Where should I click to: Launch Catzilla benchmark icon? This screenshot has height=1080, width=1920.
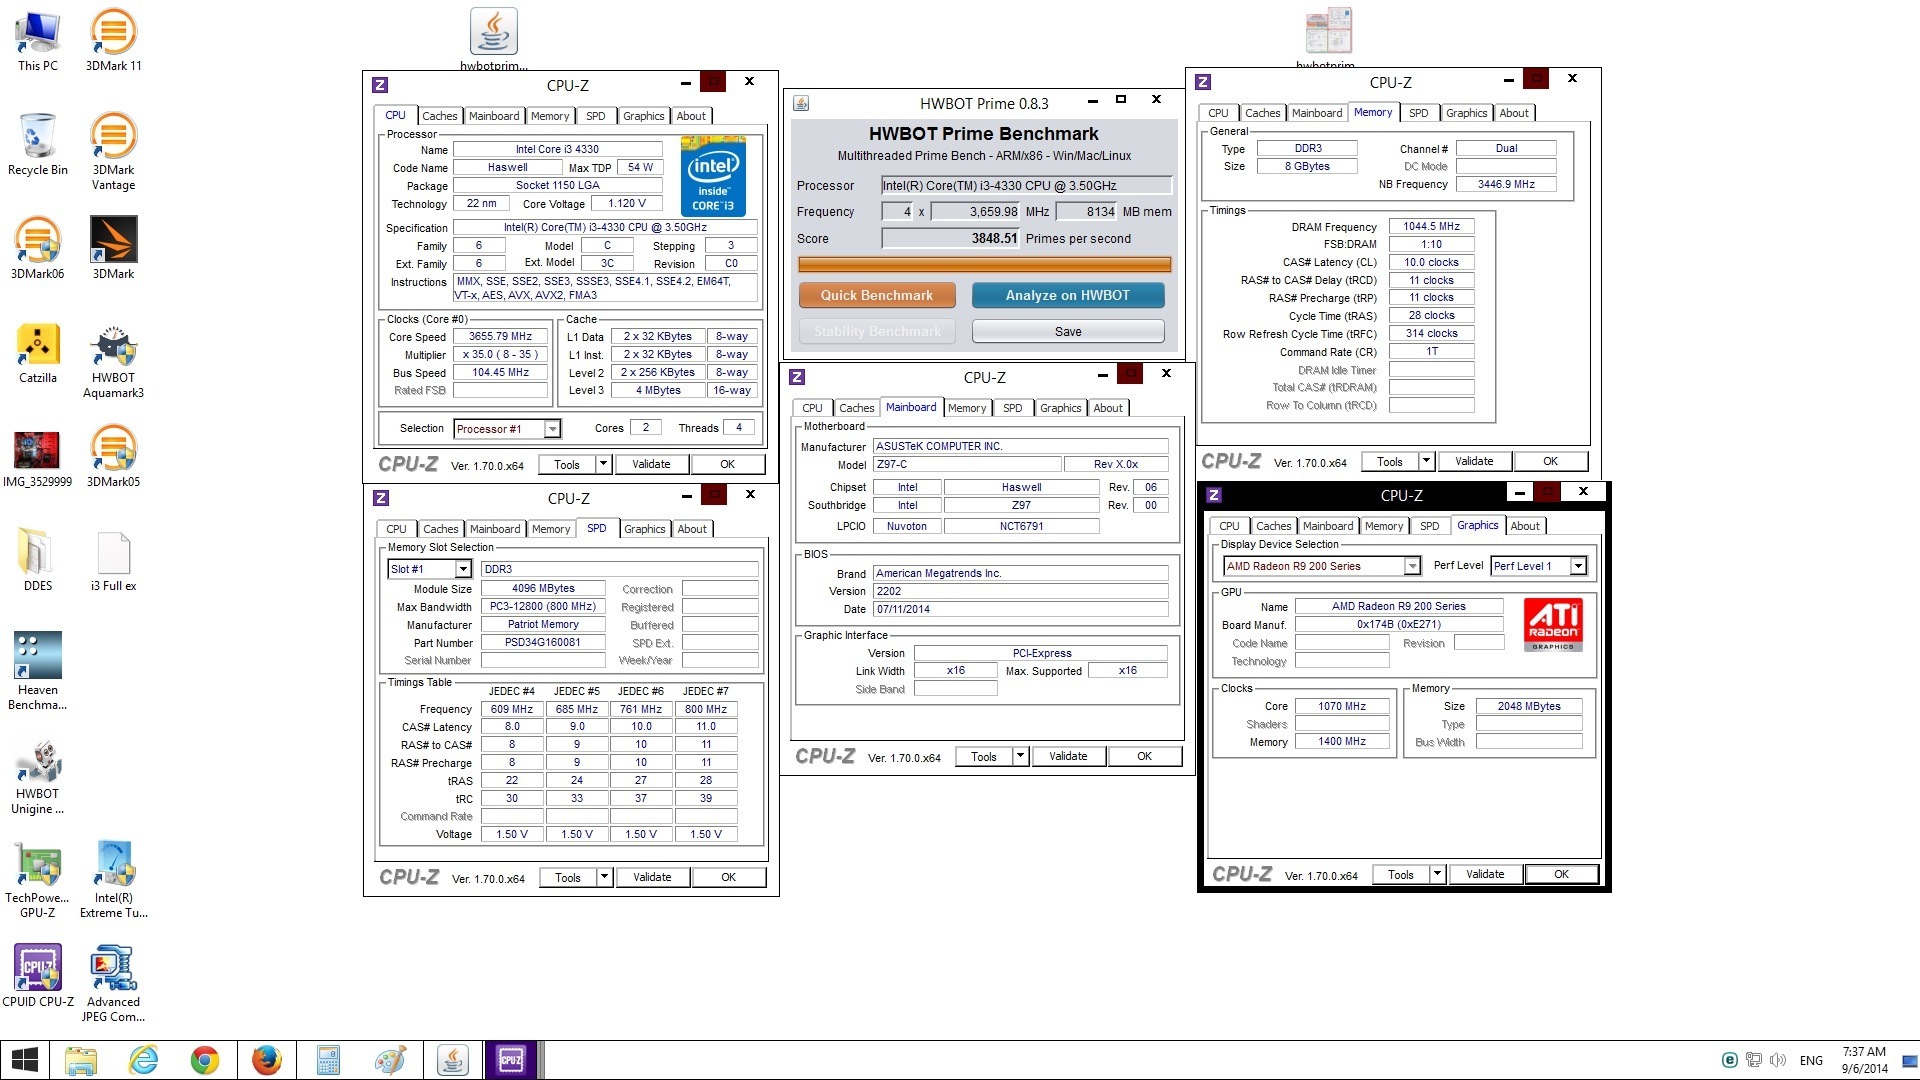(37, 352)
